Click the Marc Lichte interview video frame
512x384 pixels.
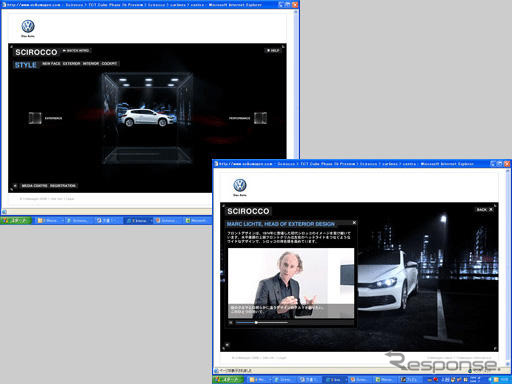[291, 283]
